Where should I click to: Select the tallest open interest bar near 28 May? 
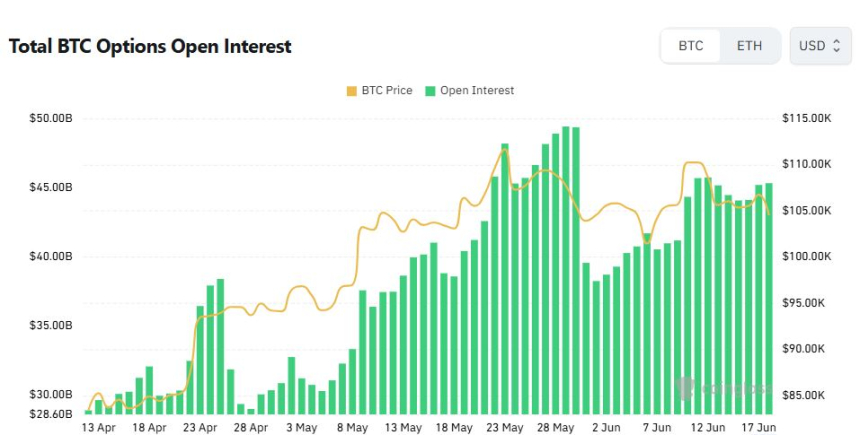565,270
